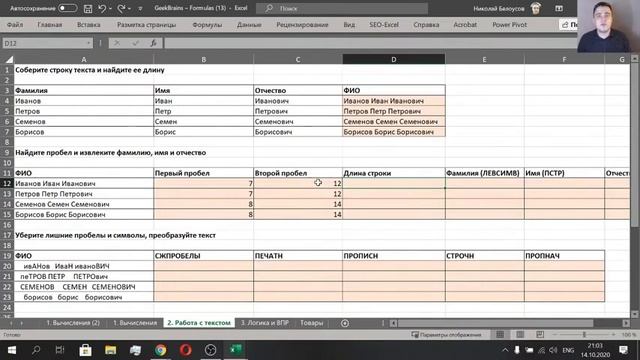Open the SEO-Excel ribbon tab
Image resolution: width=640 pixels, height=360 pixels.
point(384,25)
